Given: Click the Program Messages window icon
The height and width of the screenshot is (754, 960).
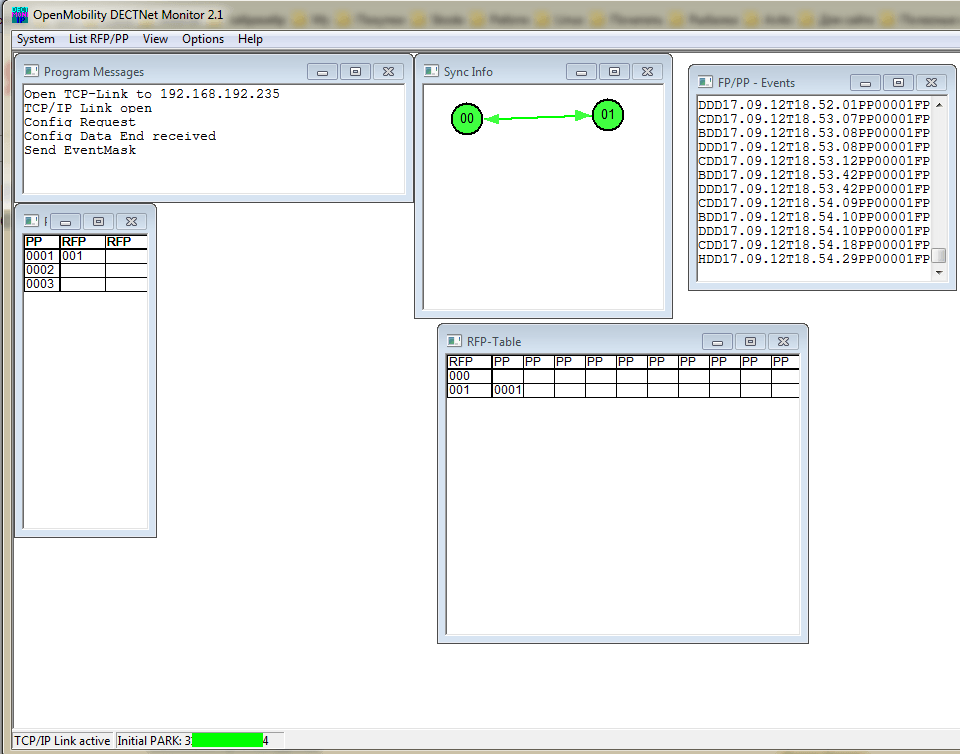Looking at the screenshot, I should pyautogui.click(x=31, y=71).
